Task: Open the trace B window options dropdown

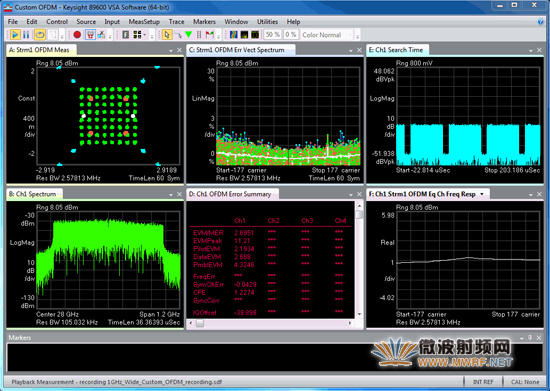Action: [171, 195]
